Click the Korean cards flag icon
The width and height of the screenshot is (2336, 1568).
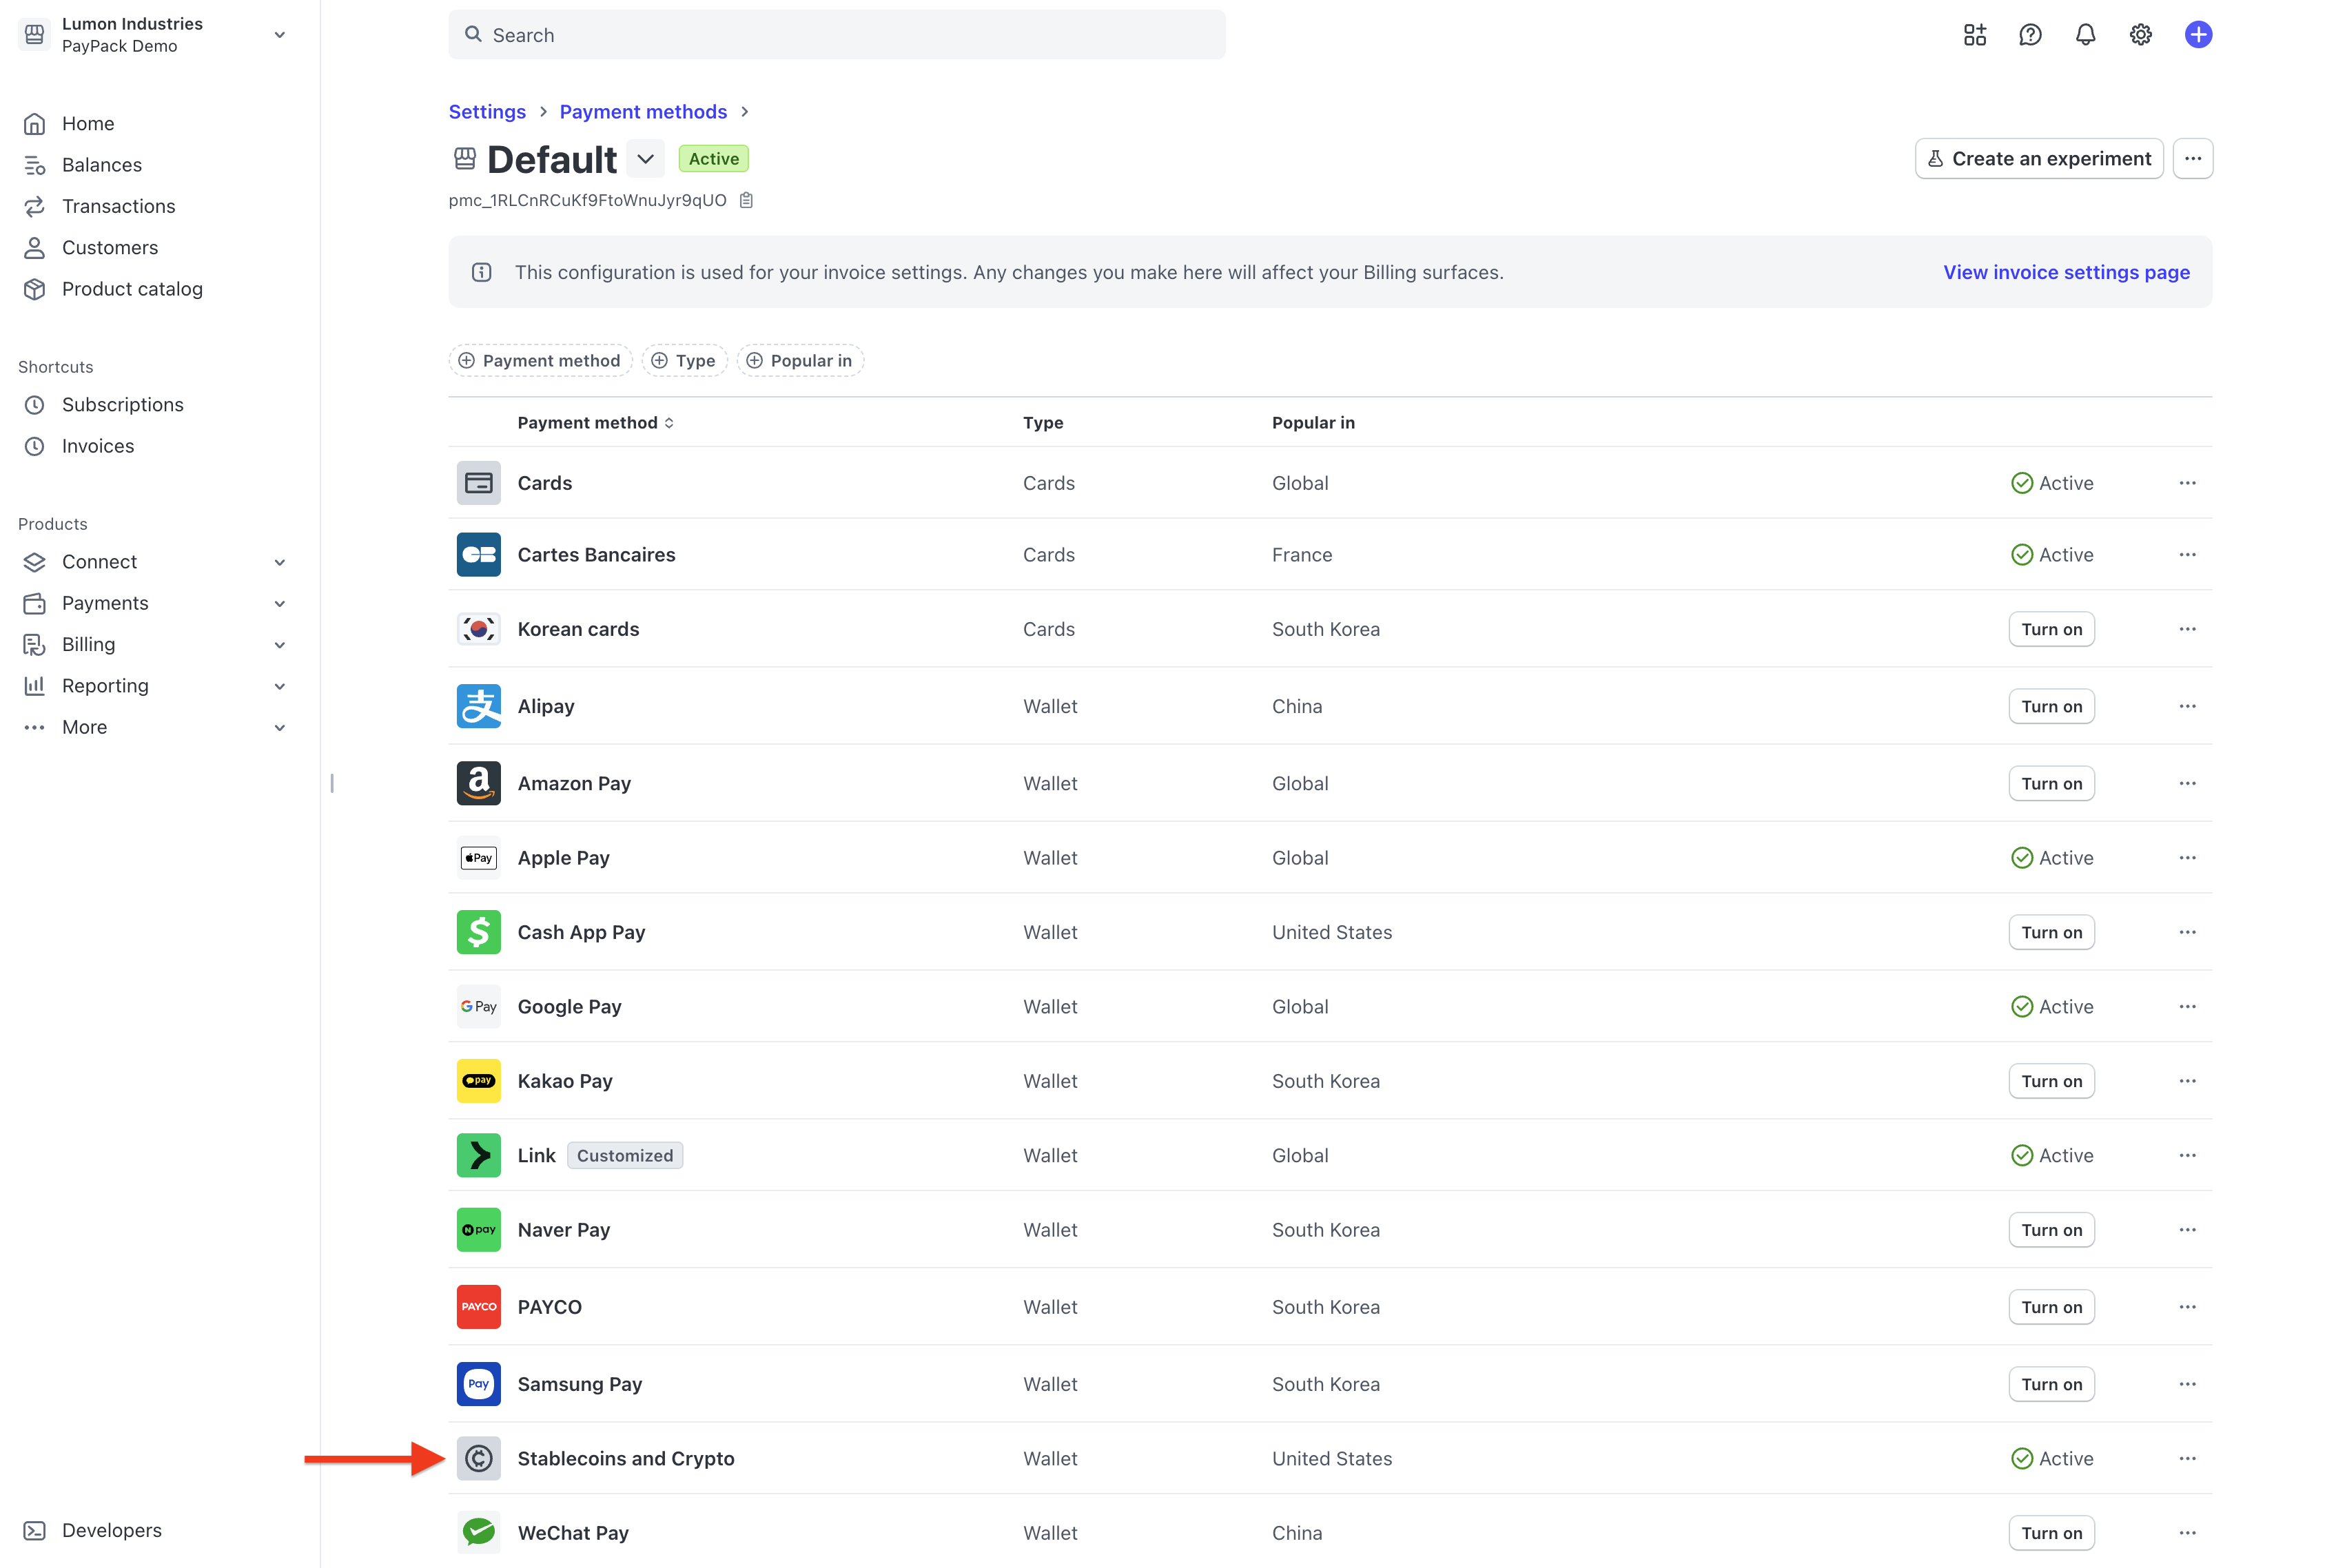479,629
